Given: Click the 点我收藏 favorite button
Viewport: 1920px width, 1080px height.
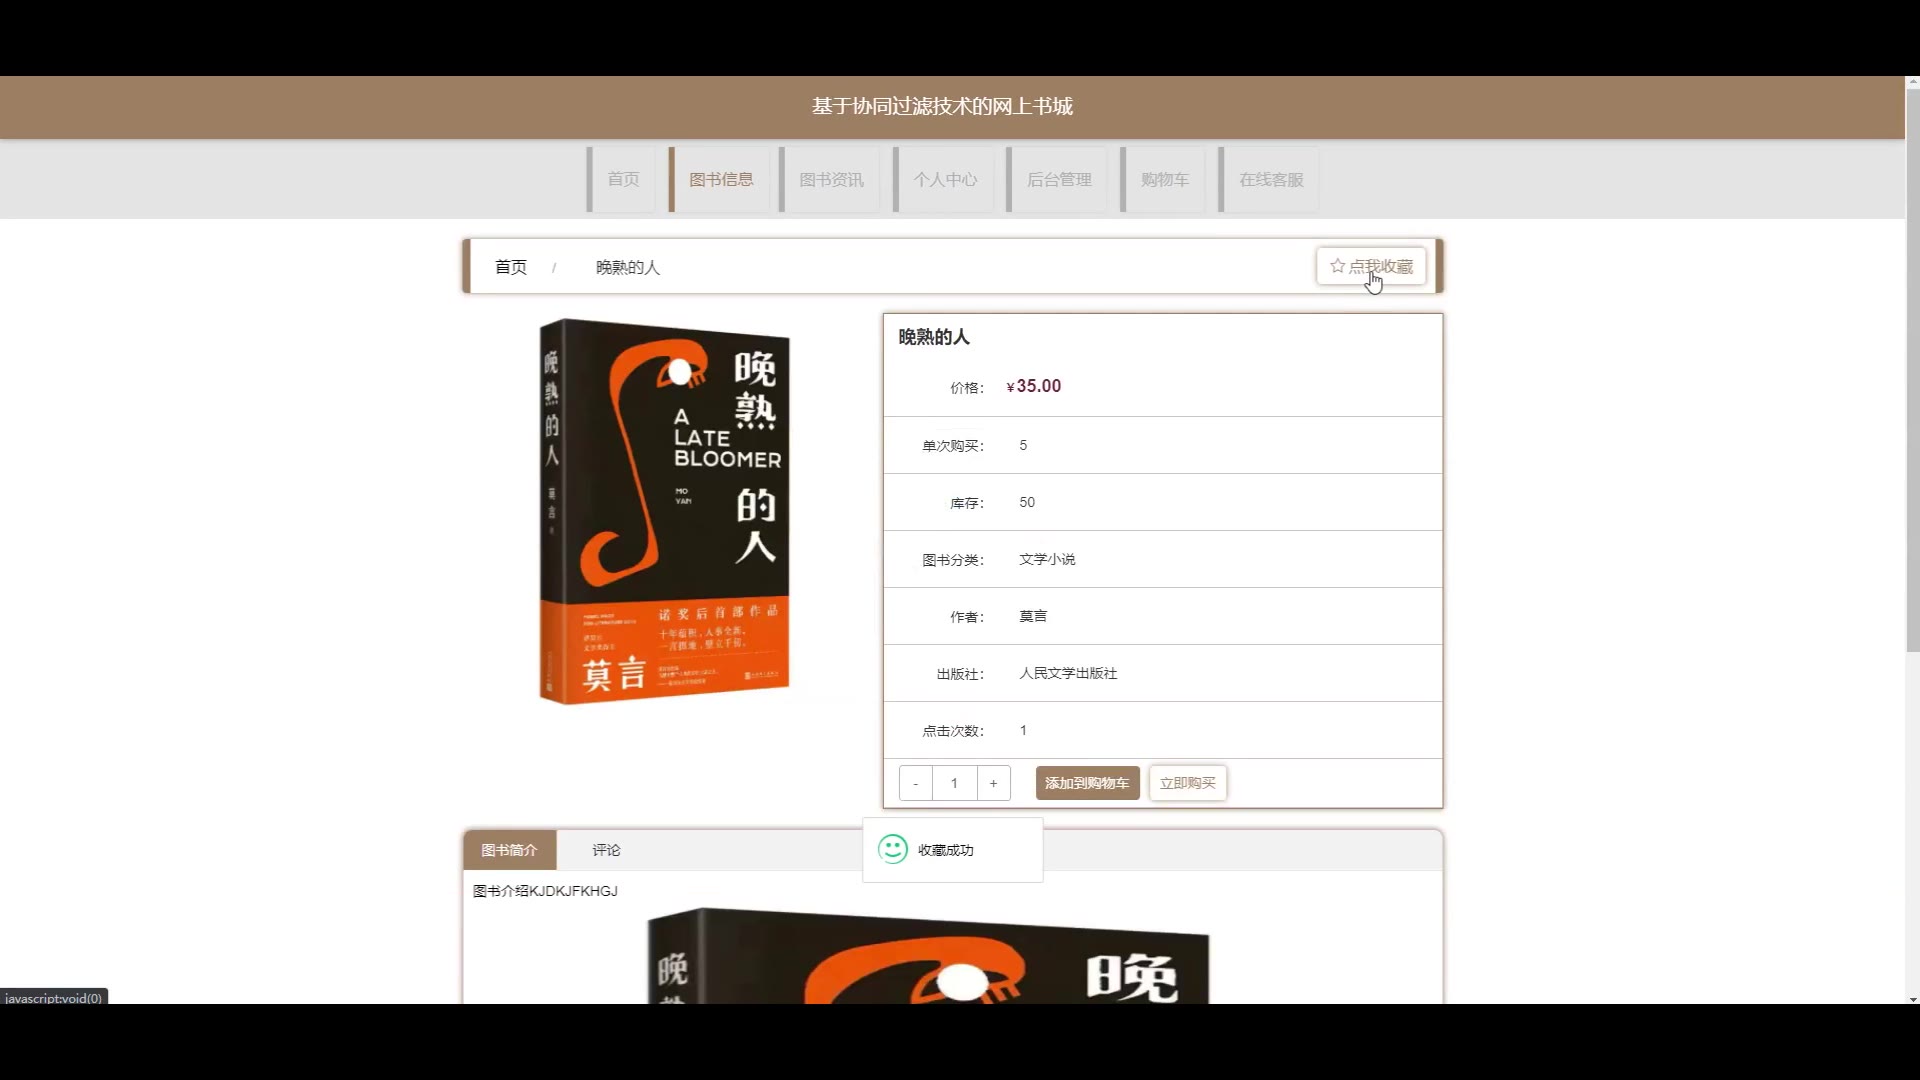Looking at the screenshot, I should point(1371,266).
